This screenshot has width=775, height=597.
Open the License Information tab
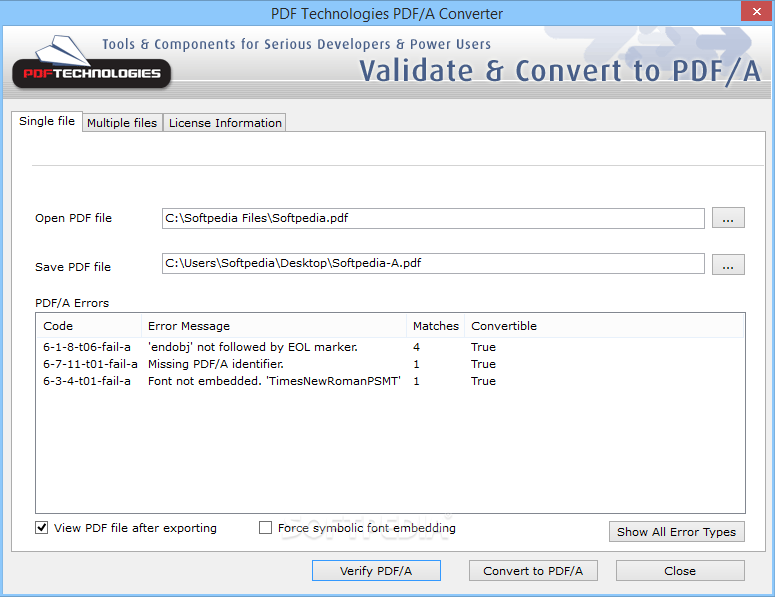(x=225, y=123)
